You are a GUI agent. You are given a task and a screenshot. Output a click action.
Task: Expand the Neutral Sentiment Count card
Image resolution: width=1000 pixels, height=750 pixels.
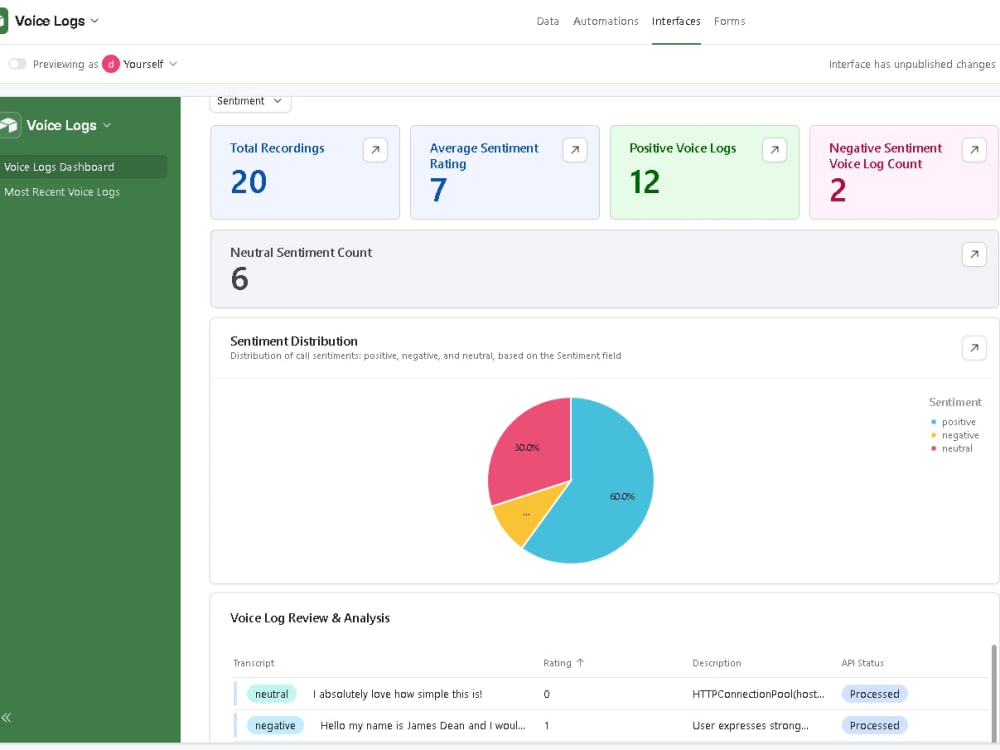click(974, 254)
